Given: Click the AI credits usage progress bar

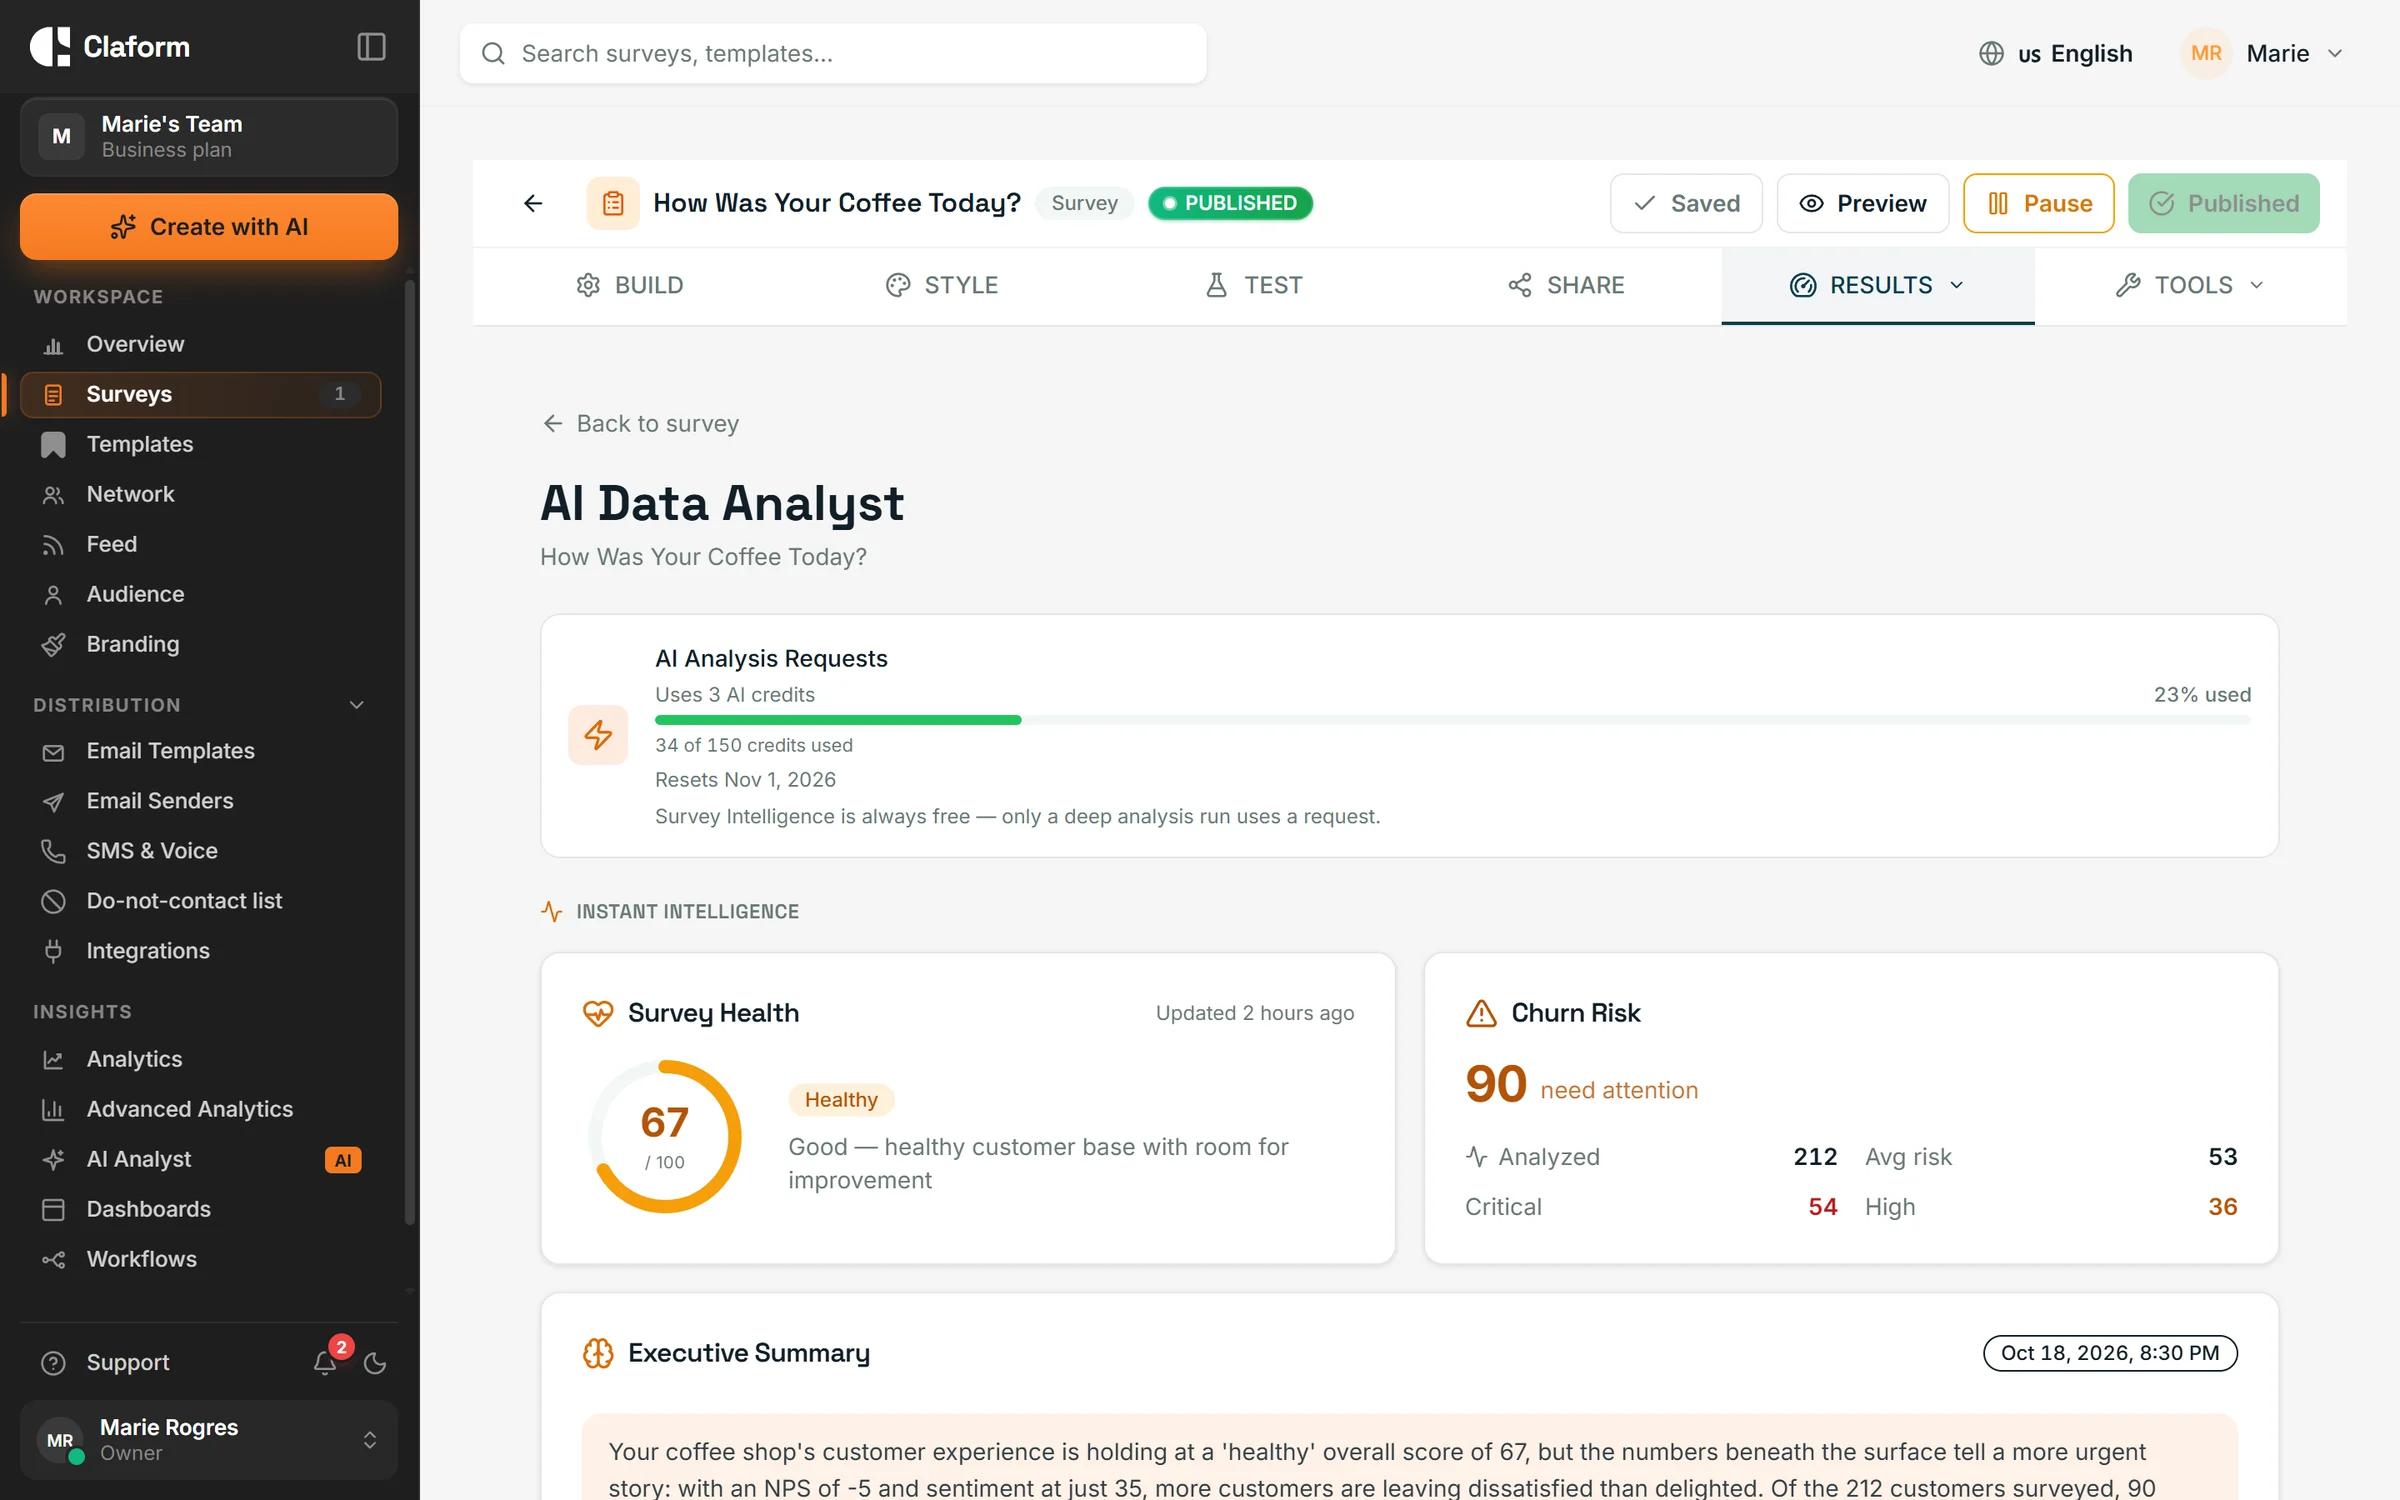Looking at the screenshot, I should click(x=1452, y=720).
